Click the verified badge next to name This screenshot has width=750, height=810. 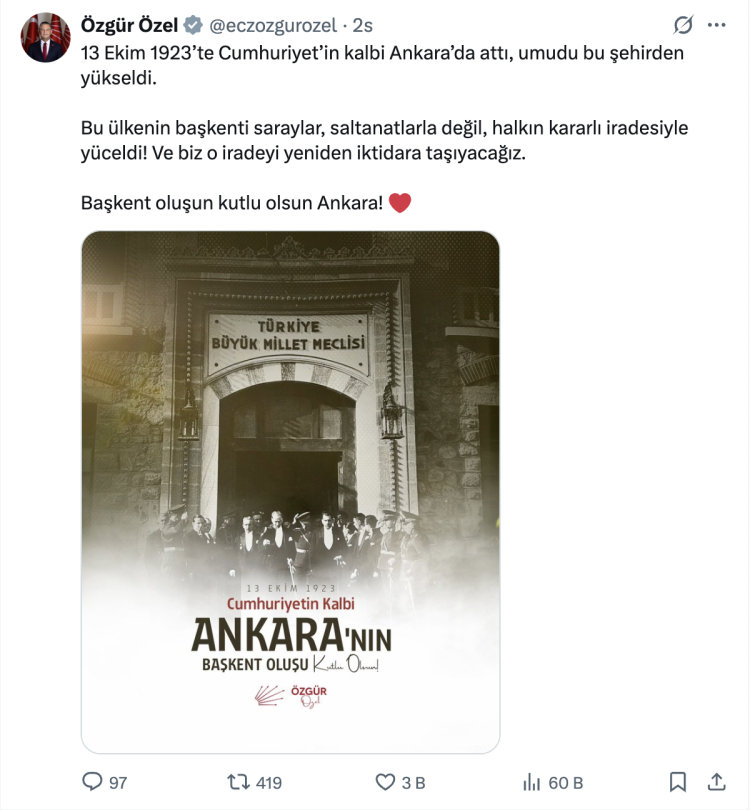(193, 25)
